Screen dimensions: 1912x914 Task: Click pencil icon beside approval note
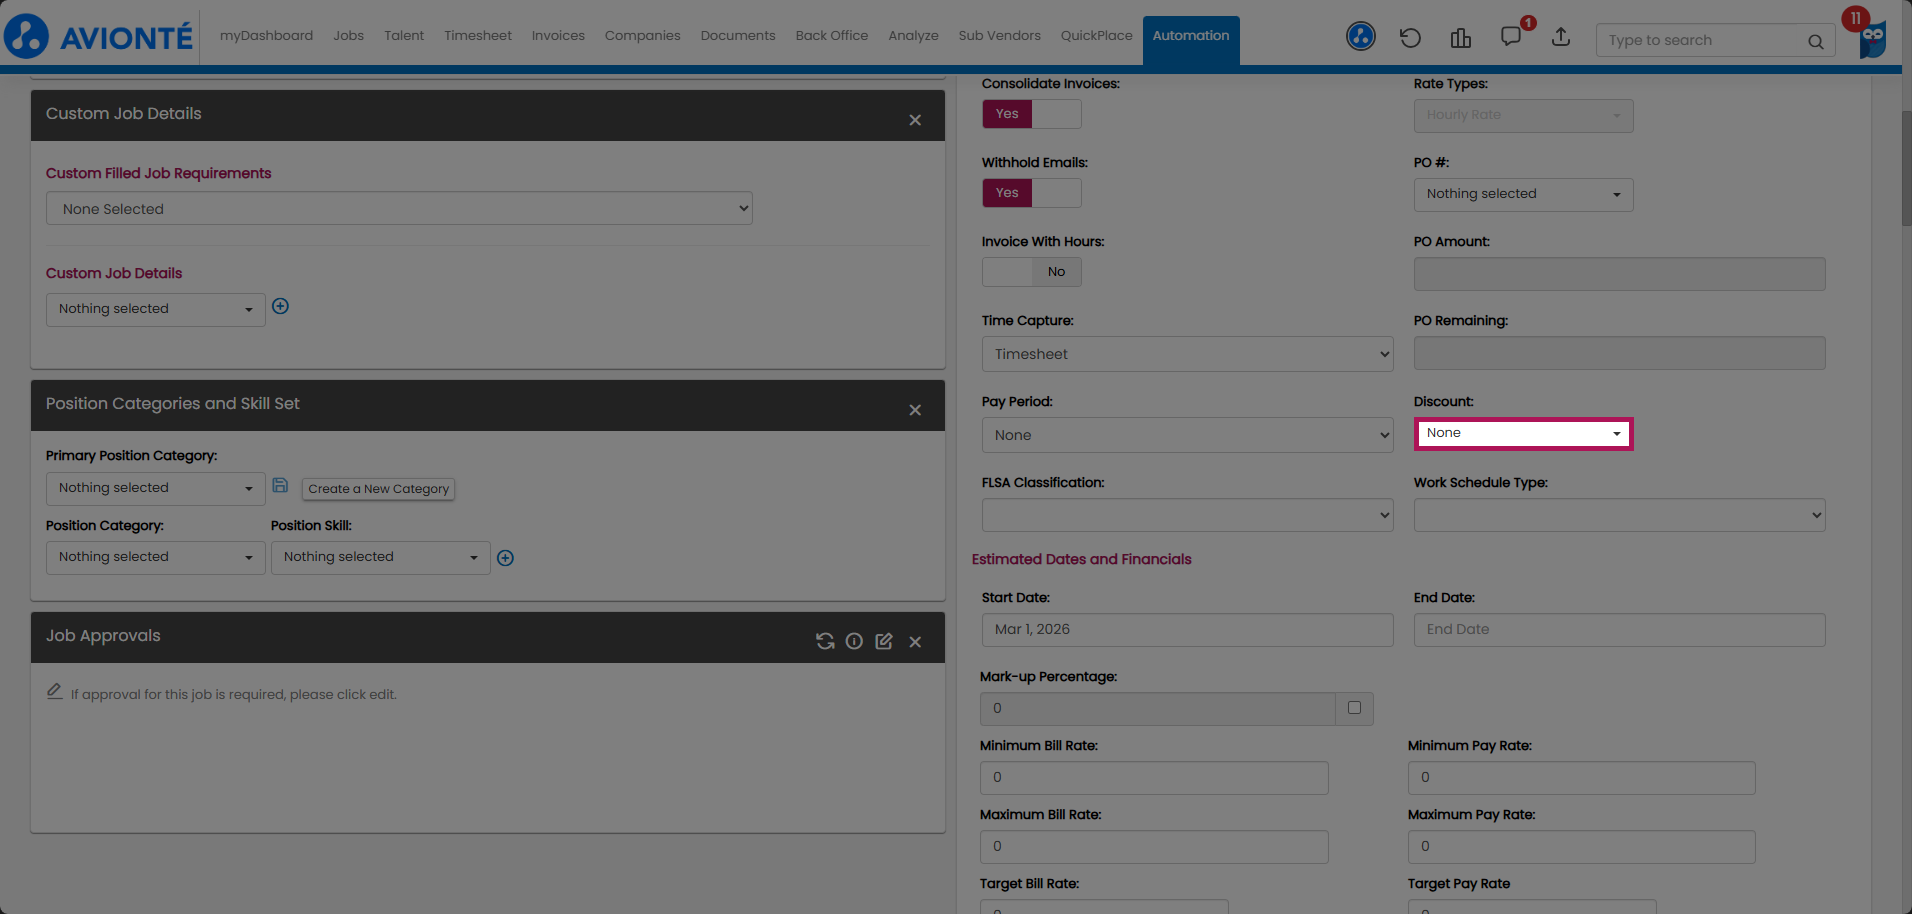coord(55,691)
